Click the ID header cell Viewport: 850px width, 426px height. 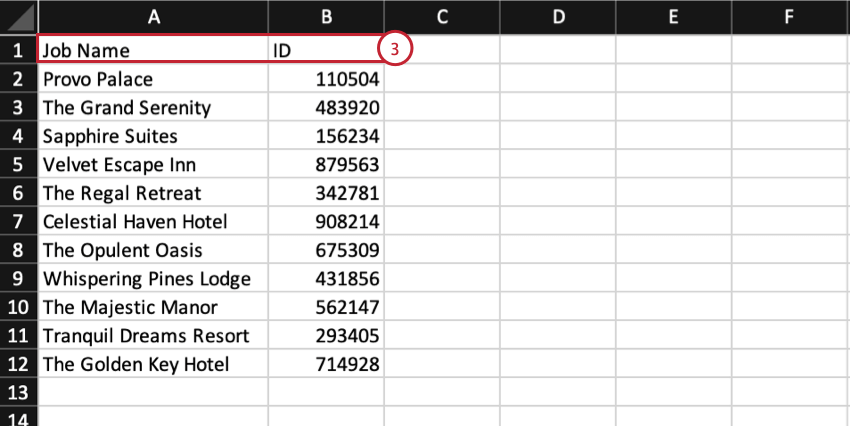coord(326,50)
